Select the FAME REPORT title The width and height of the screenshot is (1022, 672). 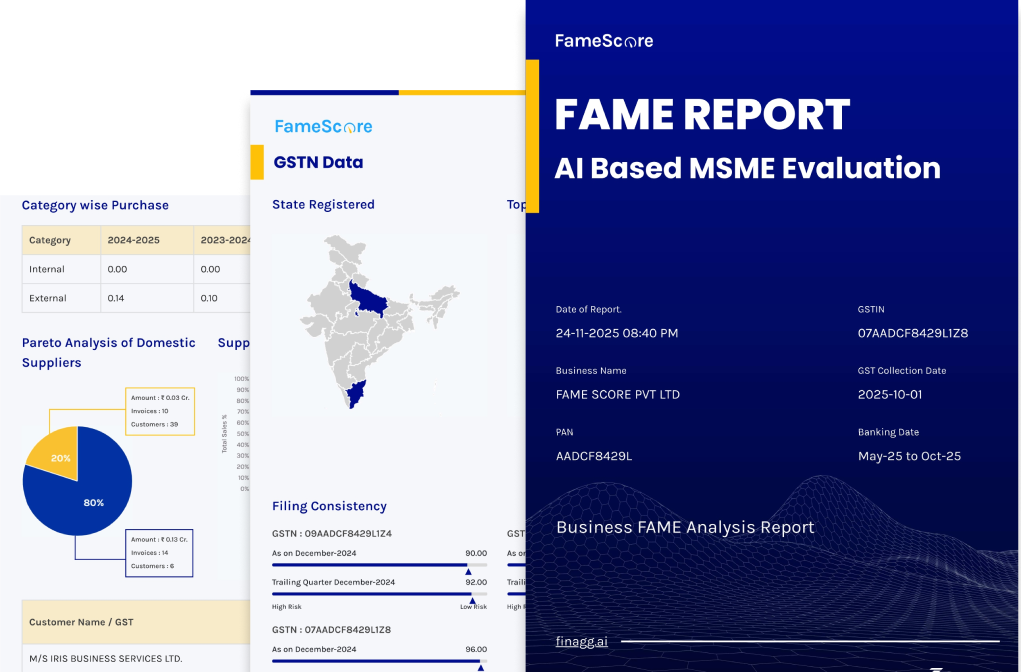[x=702, y=115]
